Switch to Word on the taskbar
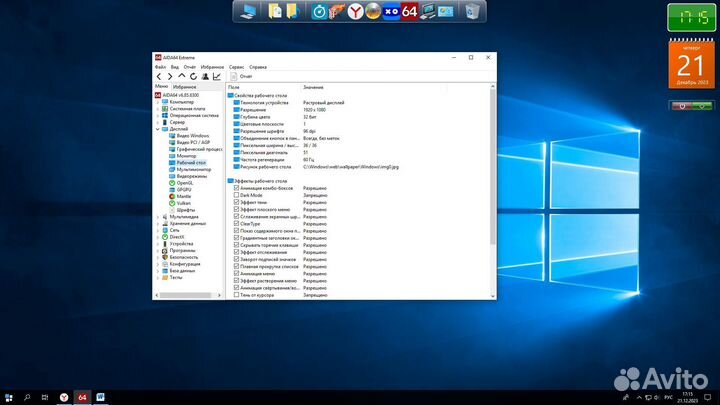Image resolution: width=720 pixels, height=405 pixels. click(x=100, y=398)
